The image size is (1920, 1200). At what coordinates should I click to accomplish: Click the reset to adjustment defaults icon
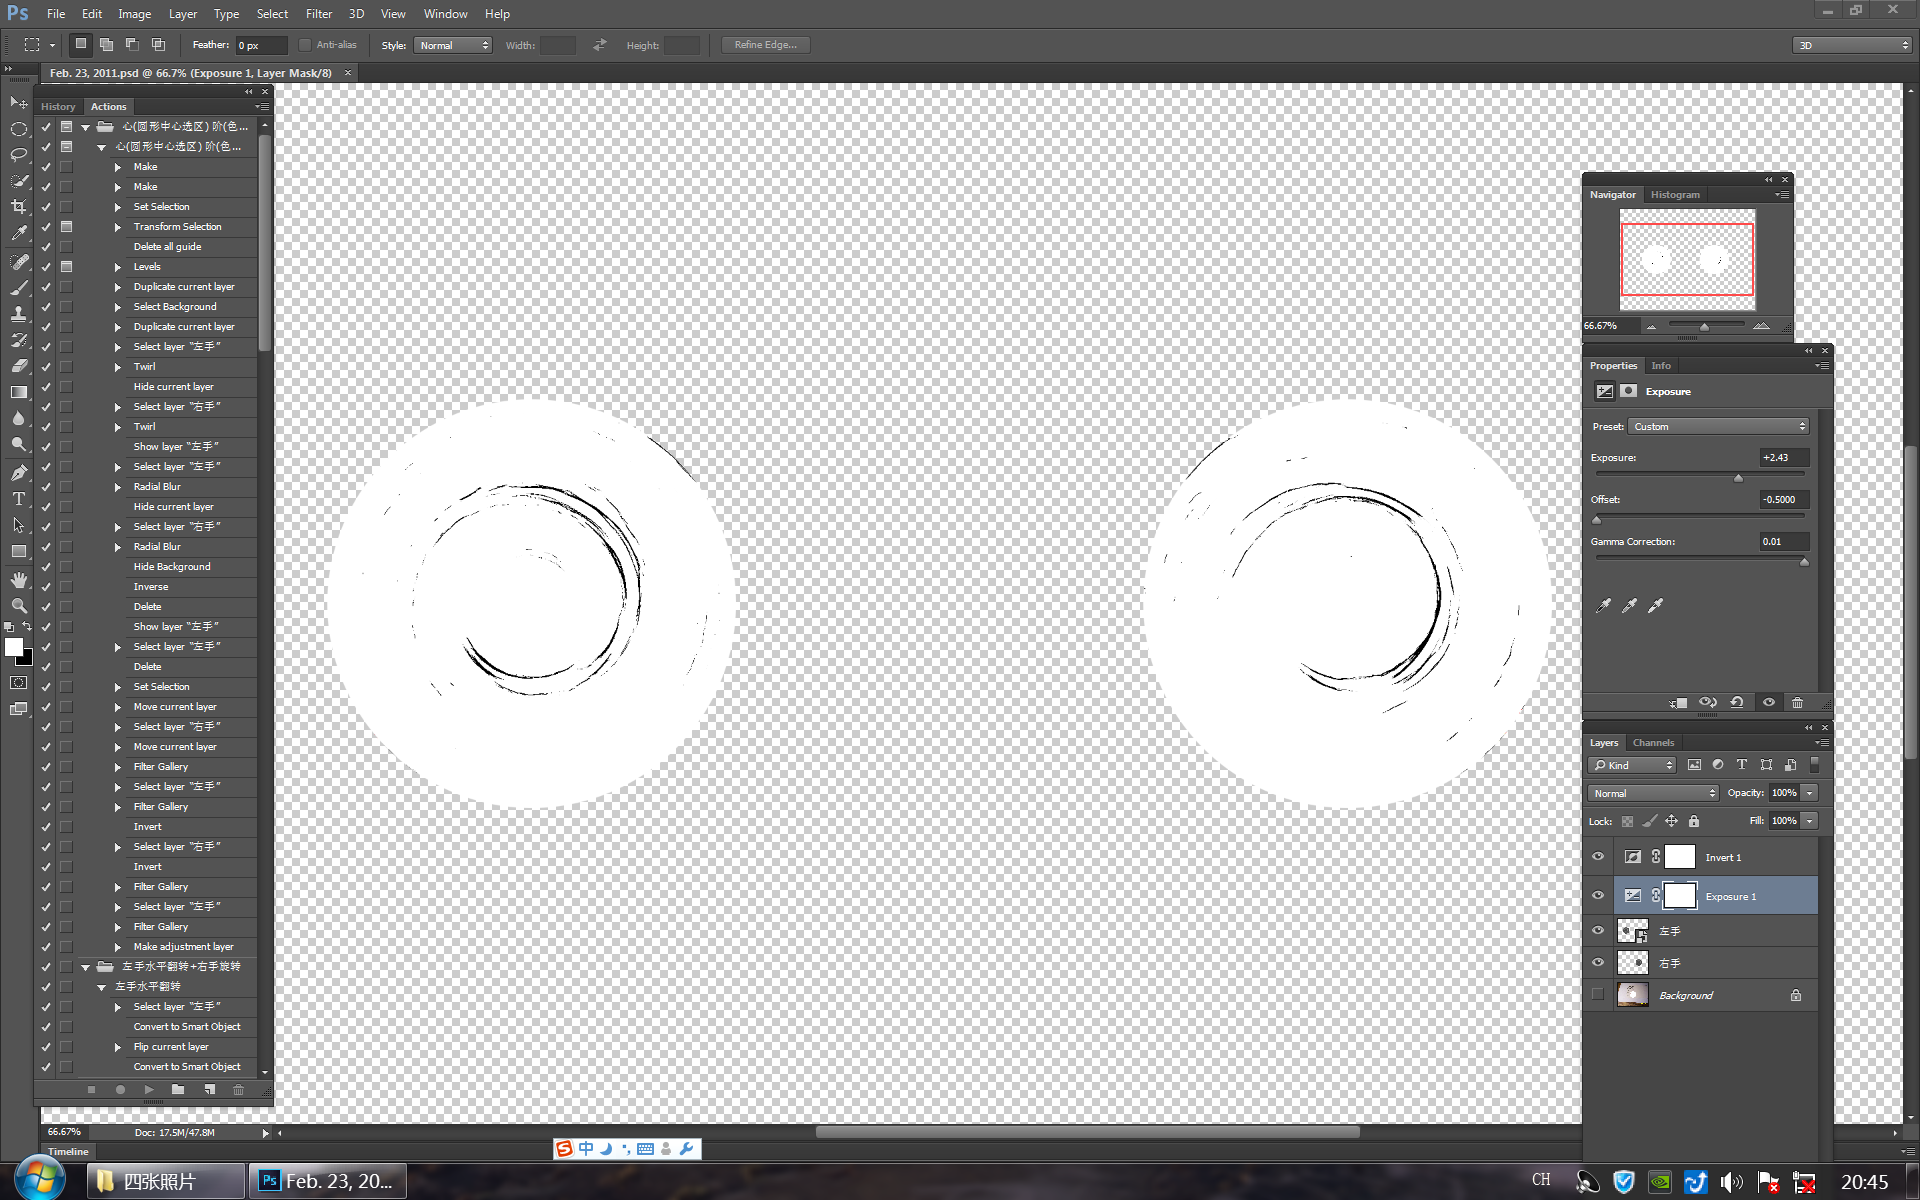pyautogui.click(x=1737, y=703)
